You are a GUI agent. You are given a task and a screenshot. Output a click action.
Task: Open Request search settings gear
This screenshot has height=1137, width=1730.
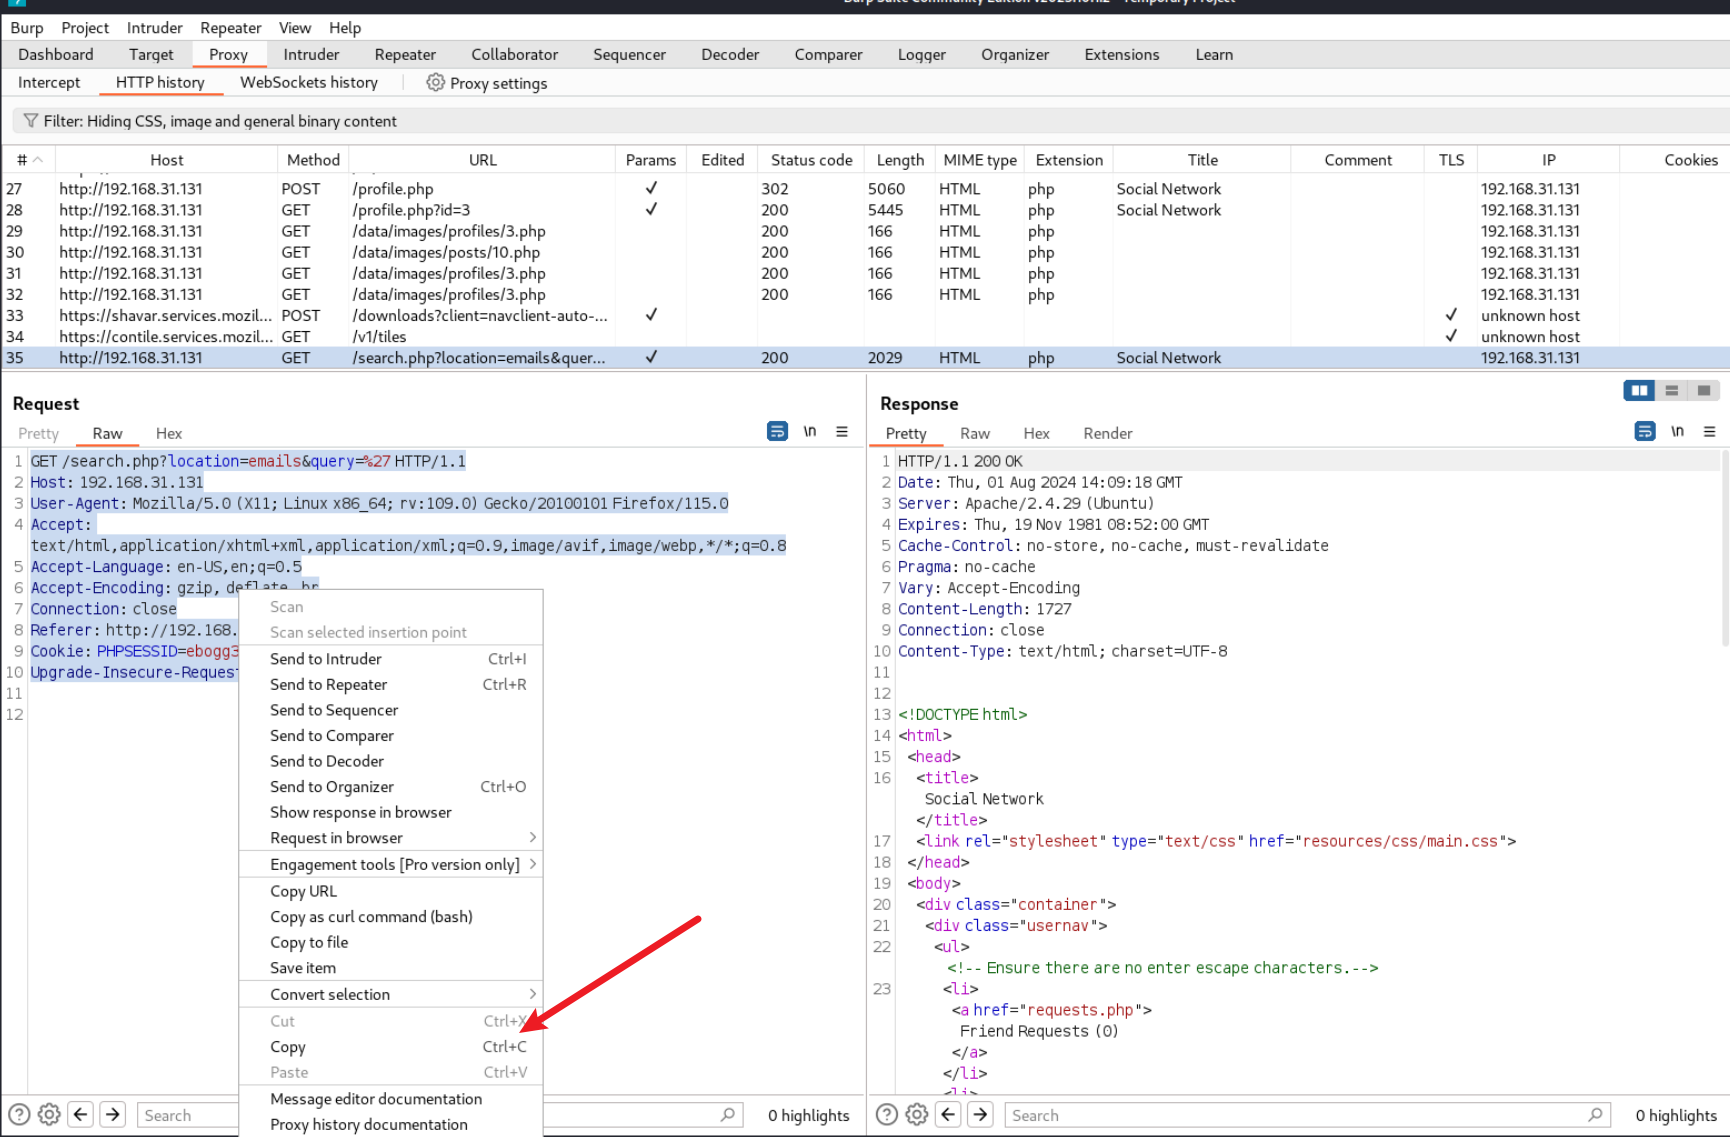coord(49,1114)
